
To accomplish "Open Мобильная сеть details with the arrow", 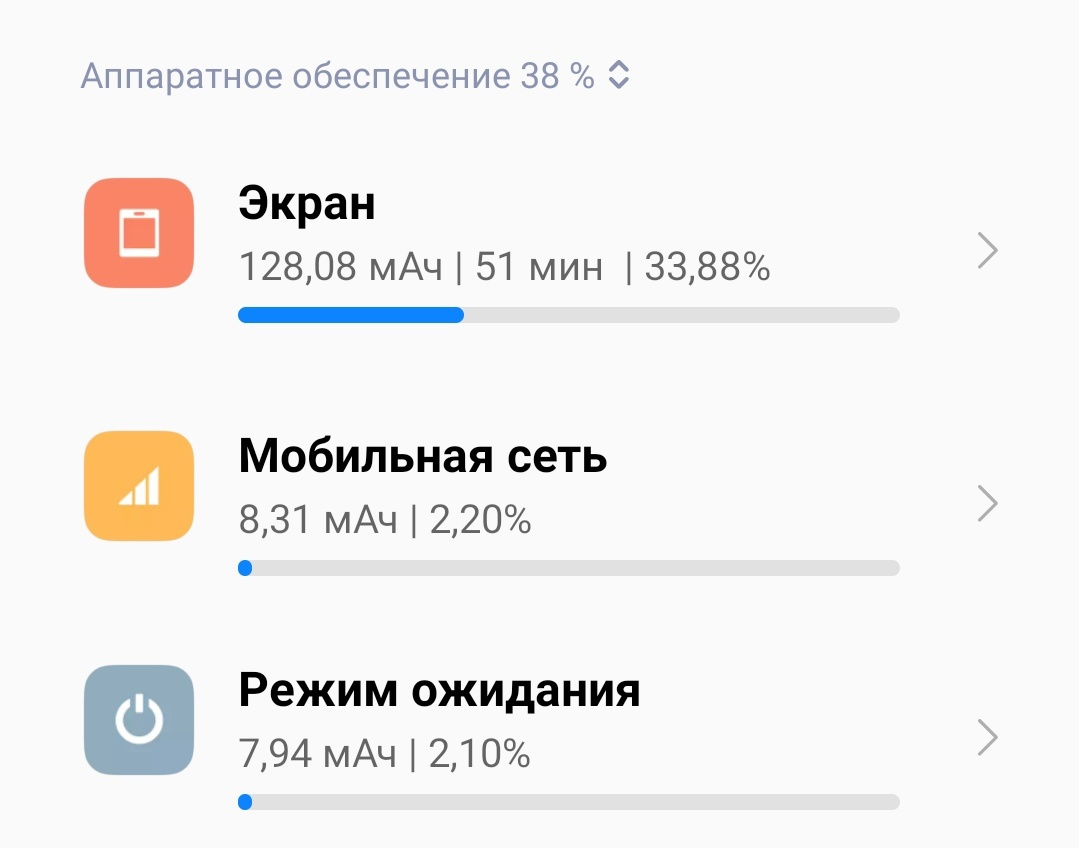I will click(x=986, y=504).
